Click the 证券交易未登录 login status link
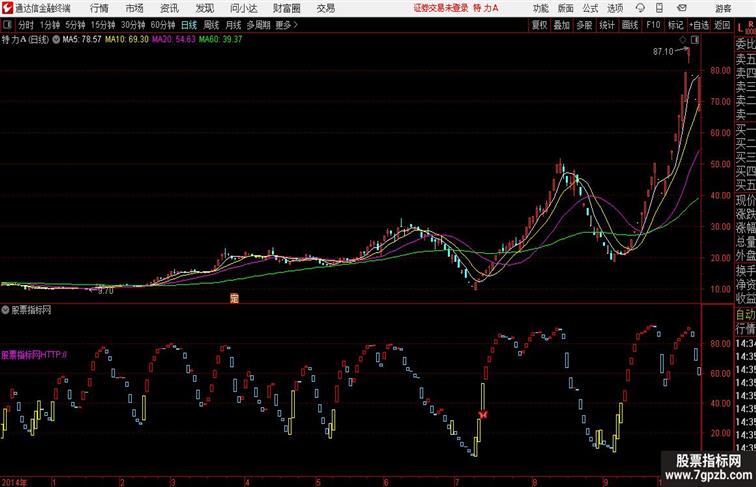 pos(441,8)
